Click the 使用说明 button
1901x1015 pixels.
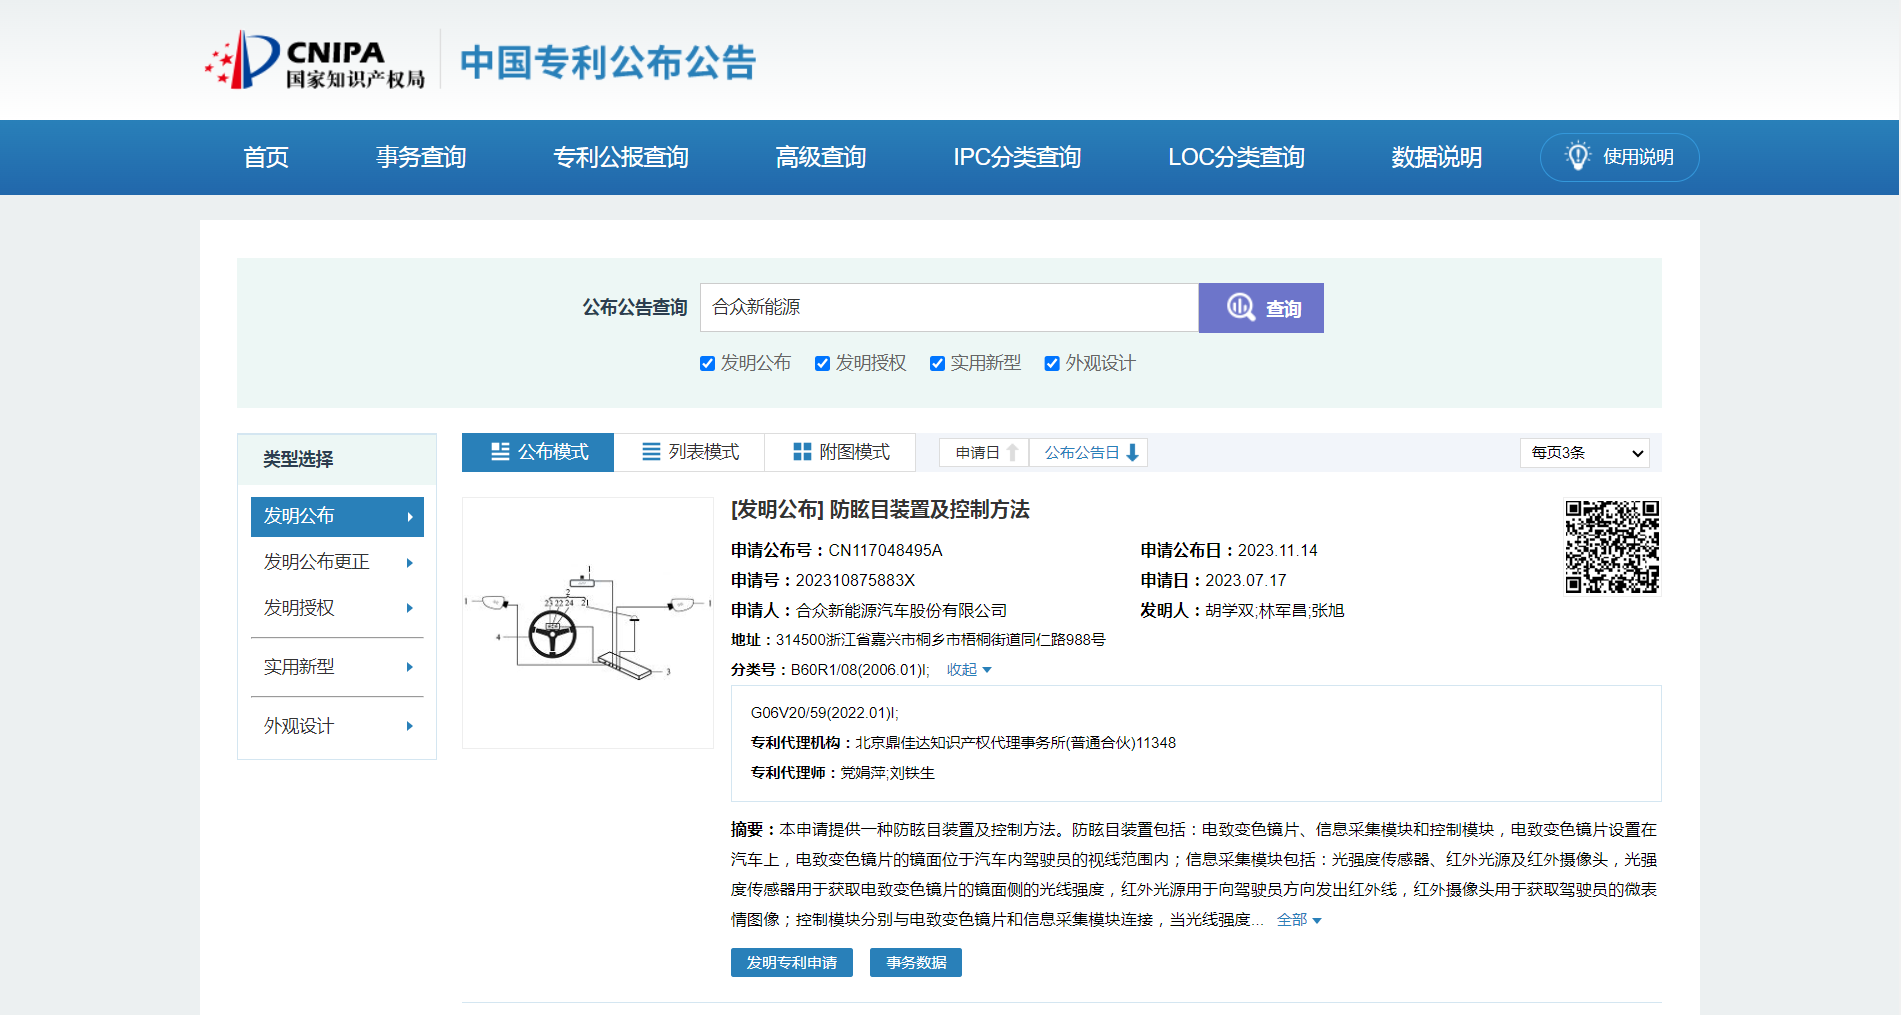1619,157
